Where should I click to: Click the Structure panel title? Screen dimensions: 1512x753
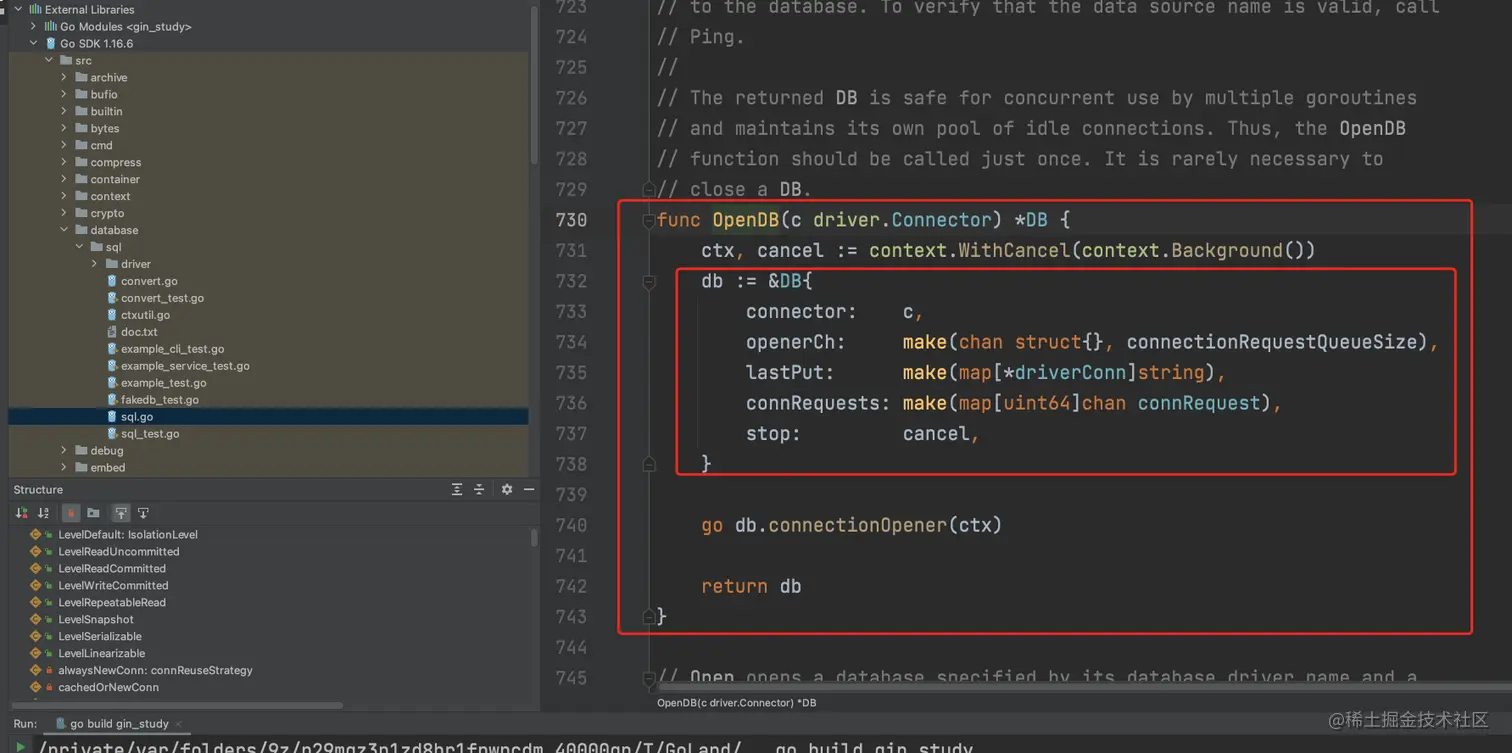(38, 490)
